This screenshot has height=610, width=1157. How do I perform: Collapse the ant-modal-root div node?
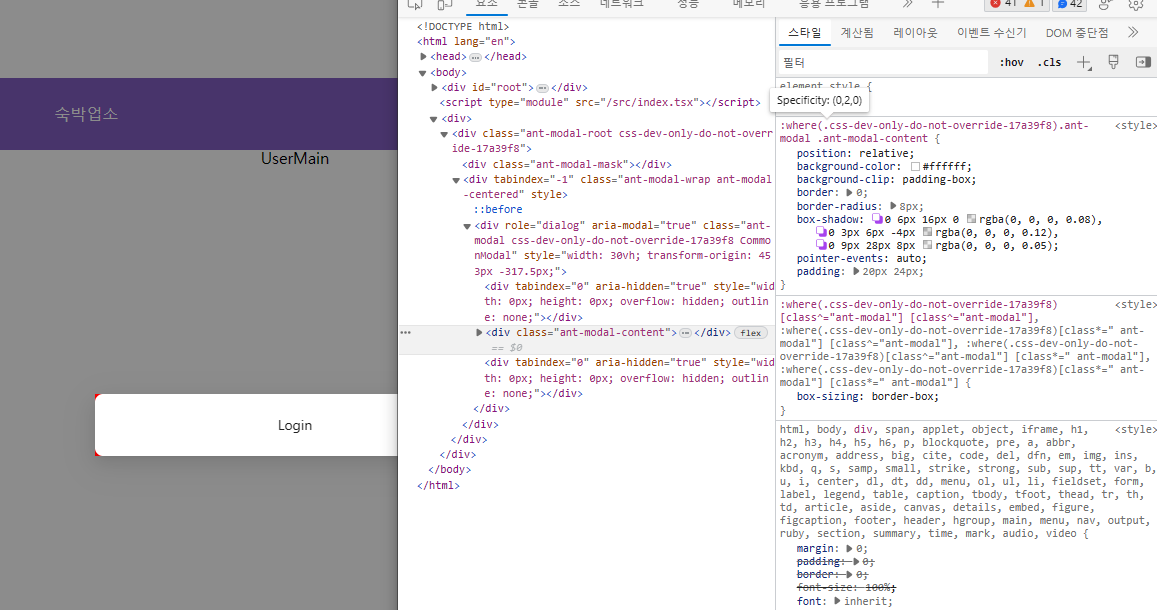click(x=444, y=134)
